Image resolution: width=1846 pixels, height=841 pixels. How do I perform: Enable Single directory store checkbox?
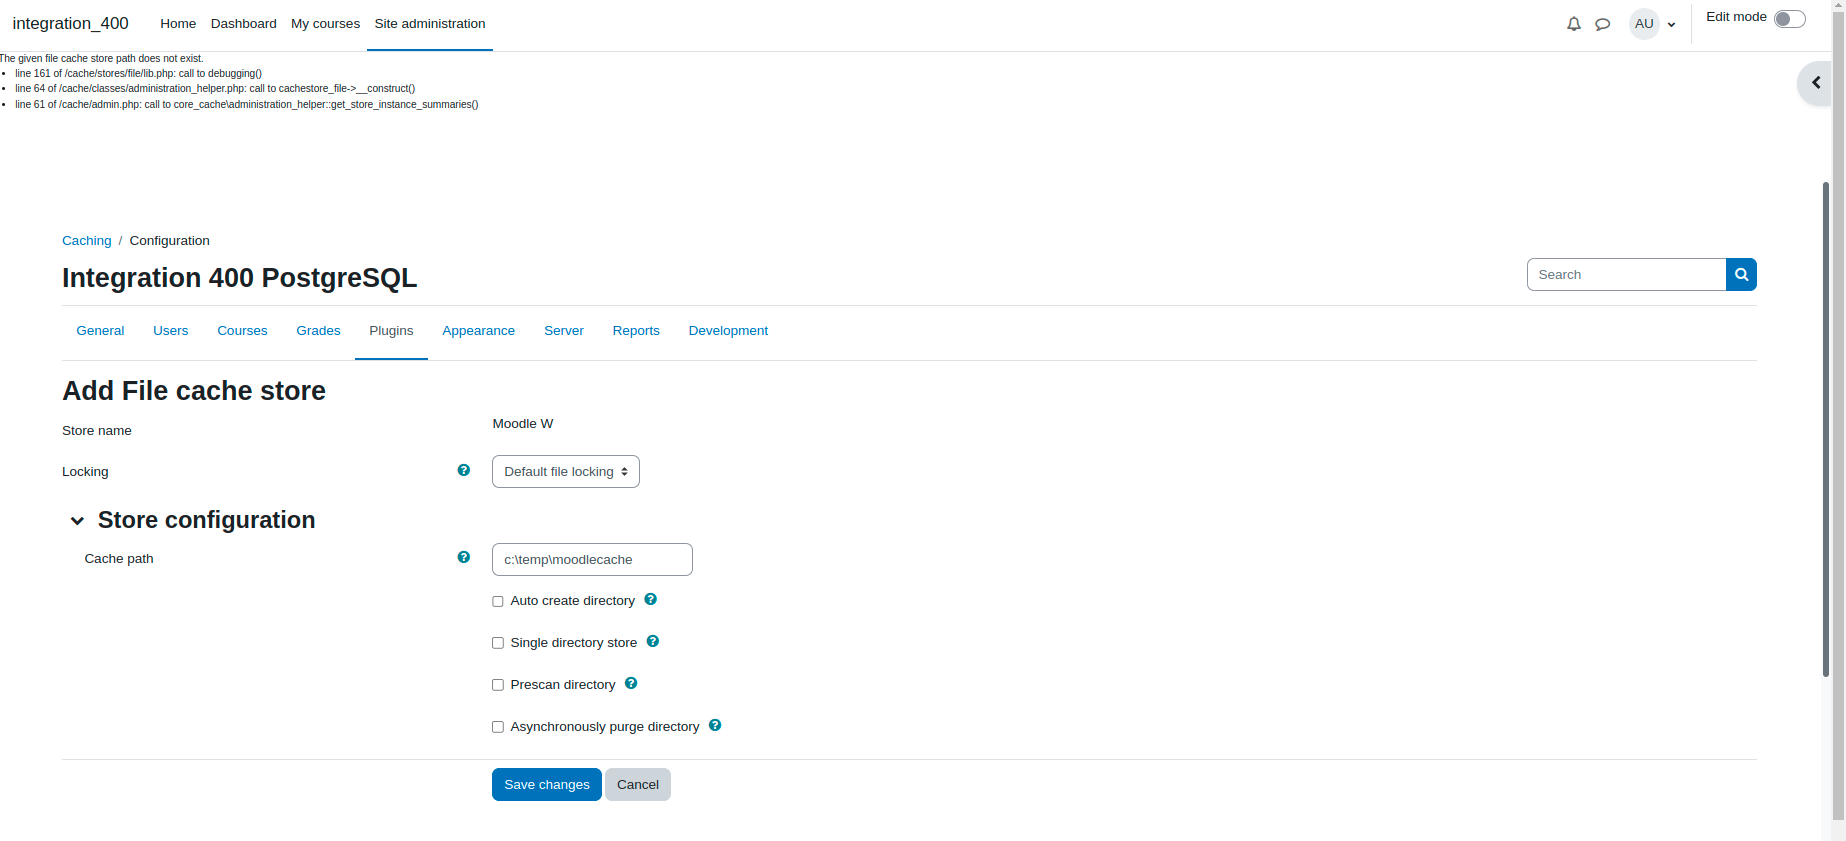click(498, 643)
